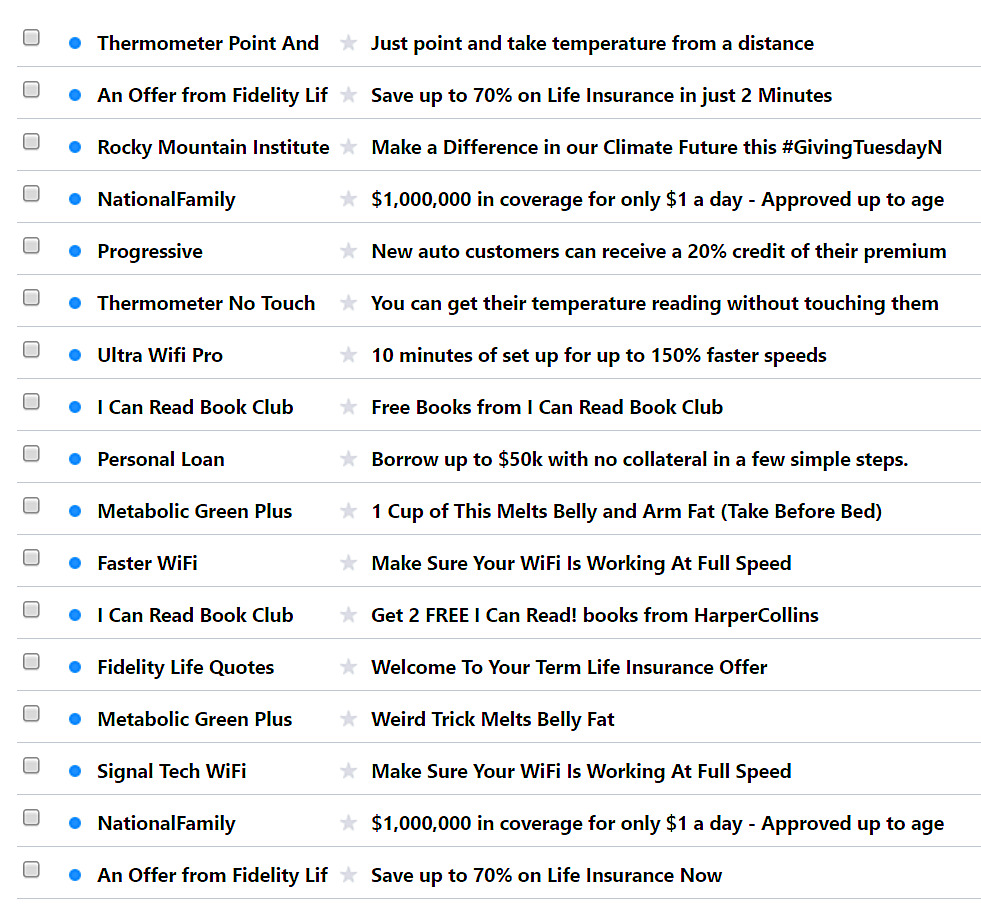
Task: Tick the Ultra Wifi Pro email checkbox
Action: [x=31, y=349]
